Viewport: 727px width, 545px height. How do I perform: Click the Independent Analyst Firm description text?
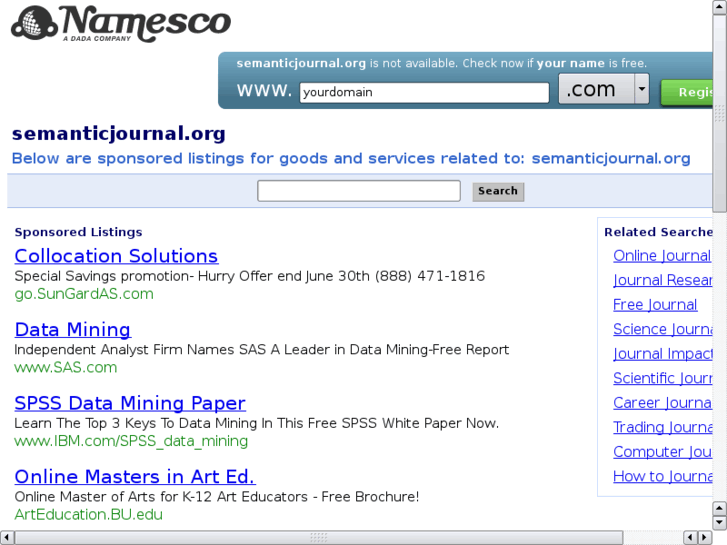click(261, 349)
